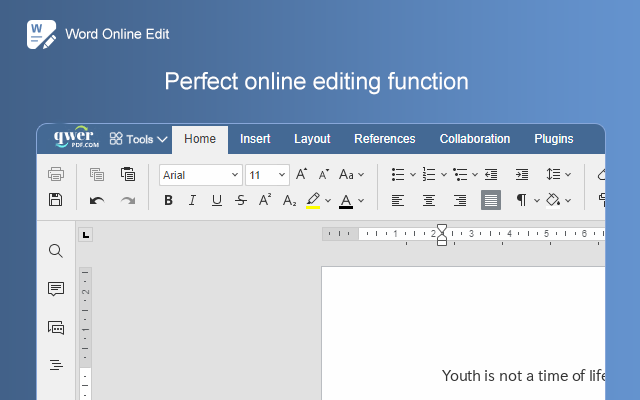Click the Paste icon
The width and height of the screenshot is (640, 400).
coord(128,174)
